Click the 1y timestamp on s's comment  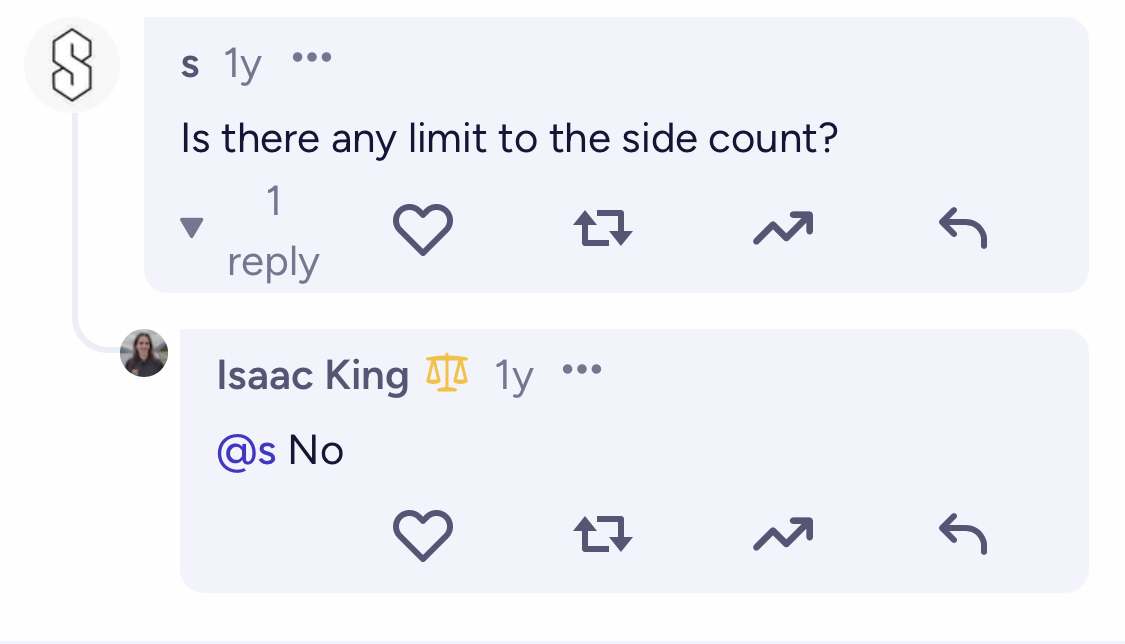[x=243, y=65]
